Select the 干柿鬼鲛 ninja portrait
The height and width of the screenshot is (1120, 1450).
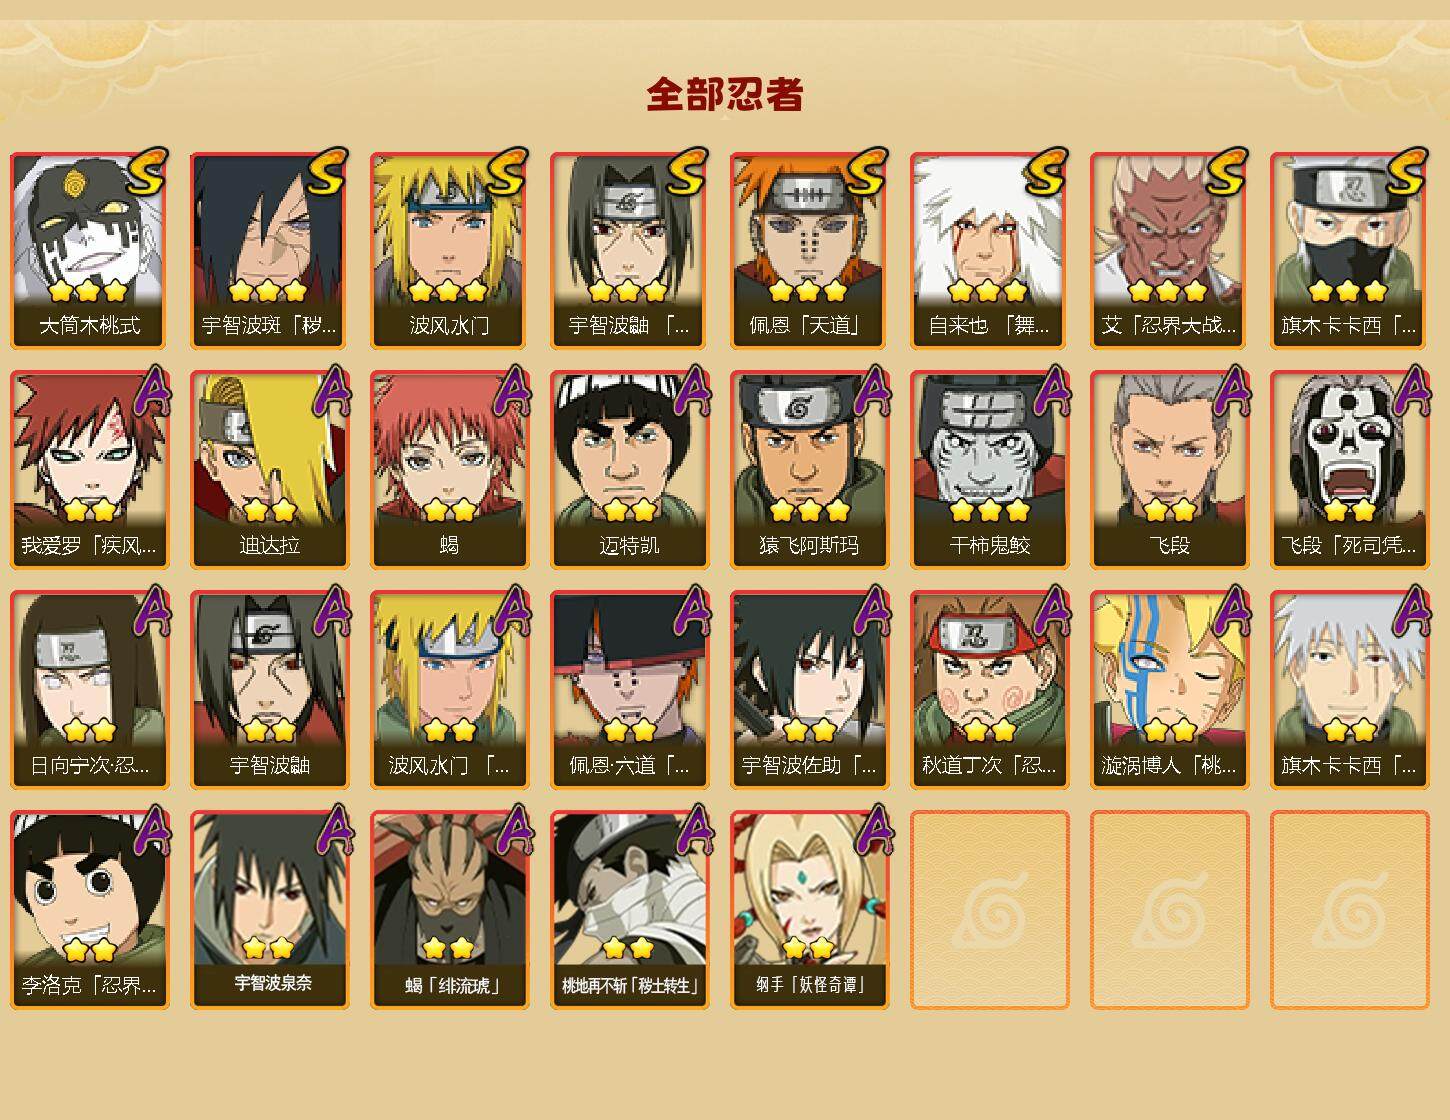click(x=989, y=470)
